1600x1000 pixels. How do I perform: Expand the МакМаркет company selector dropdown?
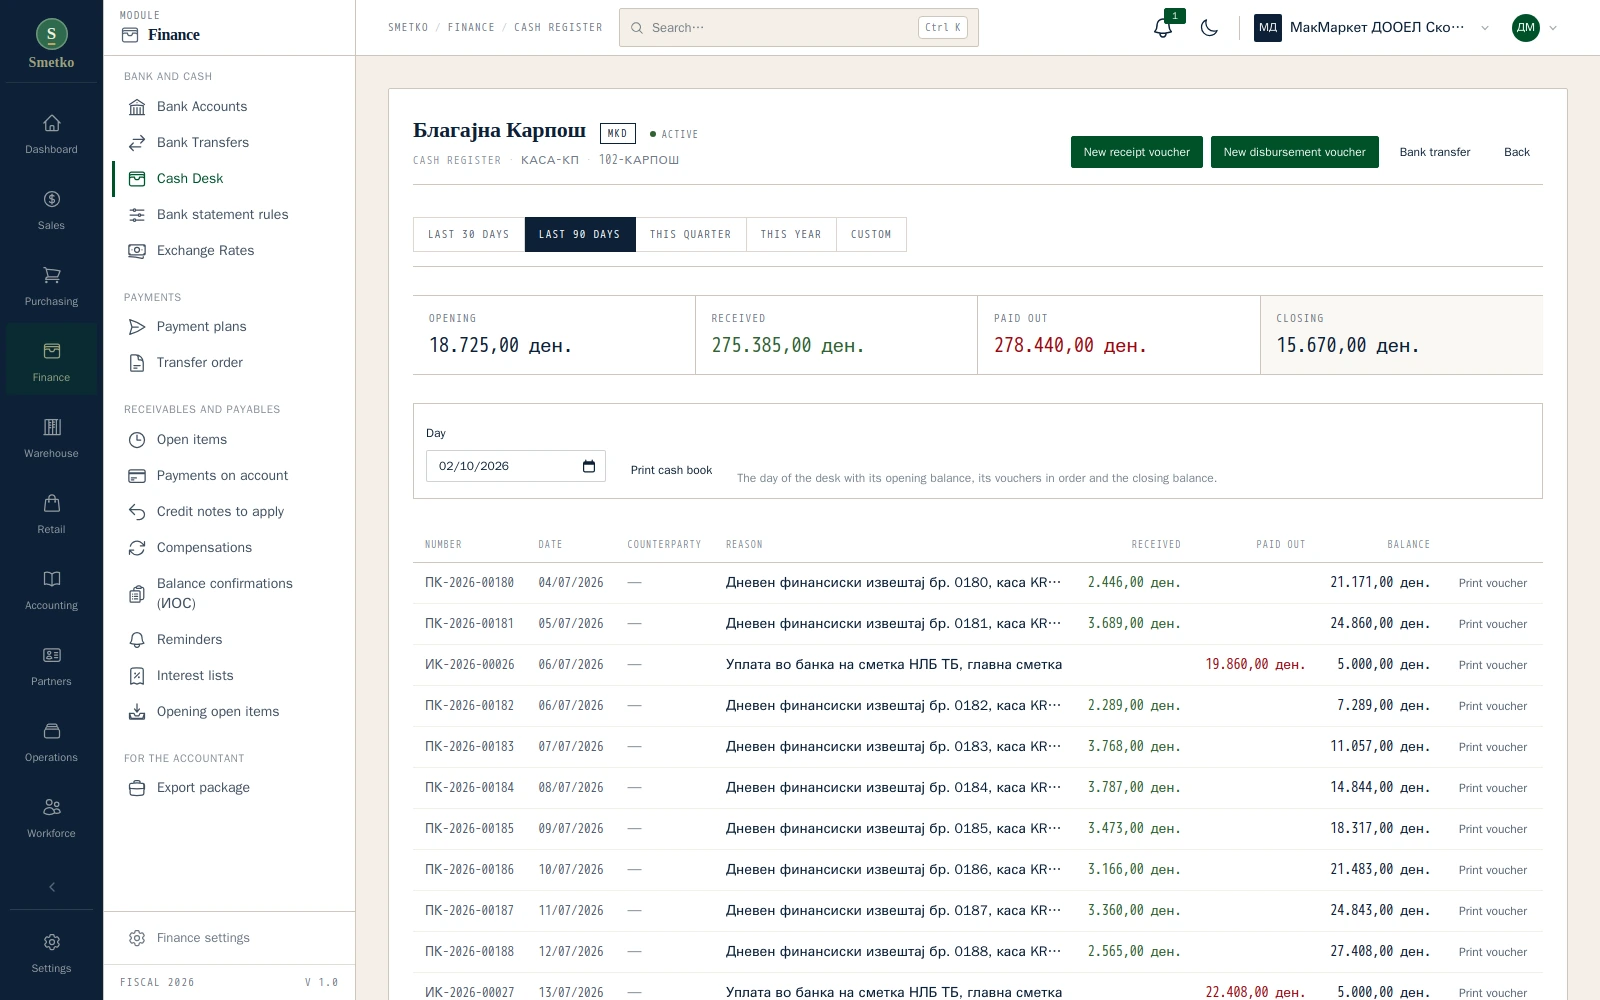(x=1374, y=28)
